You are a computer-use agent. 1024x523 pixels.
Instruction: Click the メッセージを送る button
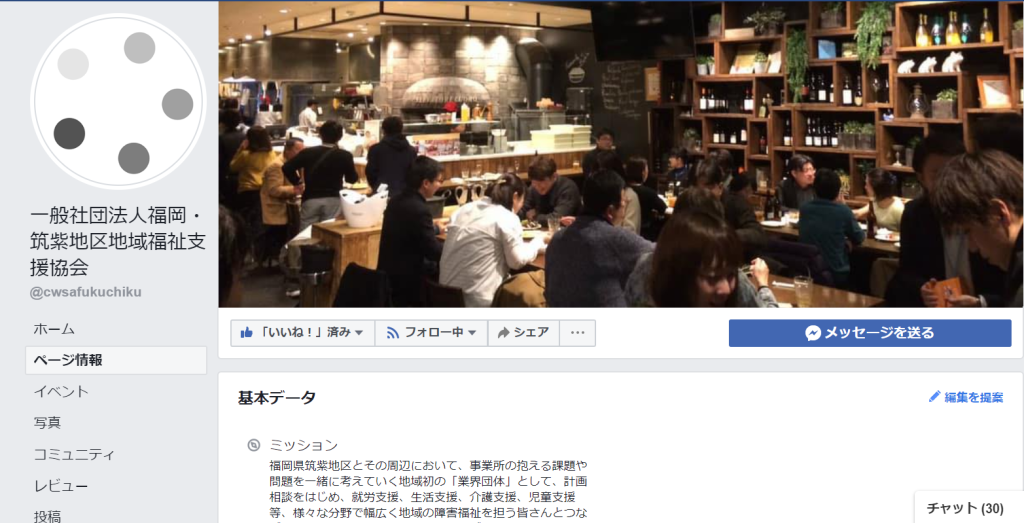(x=870, y=333)
